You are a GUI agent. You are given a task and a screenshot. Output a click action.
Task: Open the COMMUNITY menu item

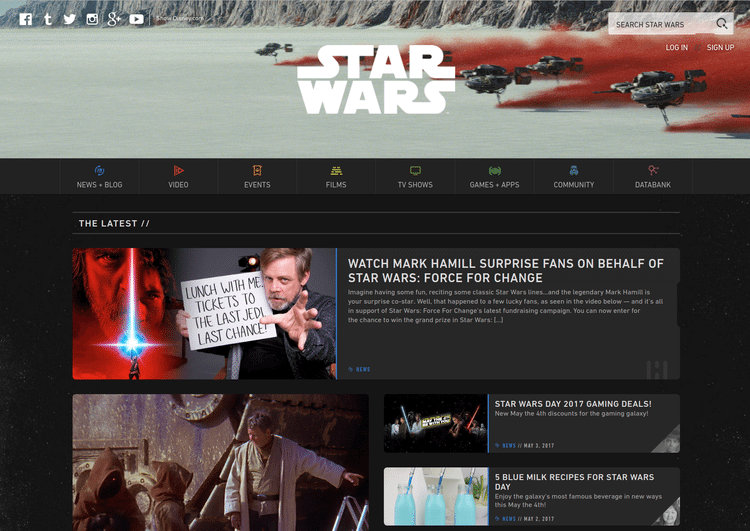tap(574, 185)
